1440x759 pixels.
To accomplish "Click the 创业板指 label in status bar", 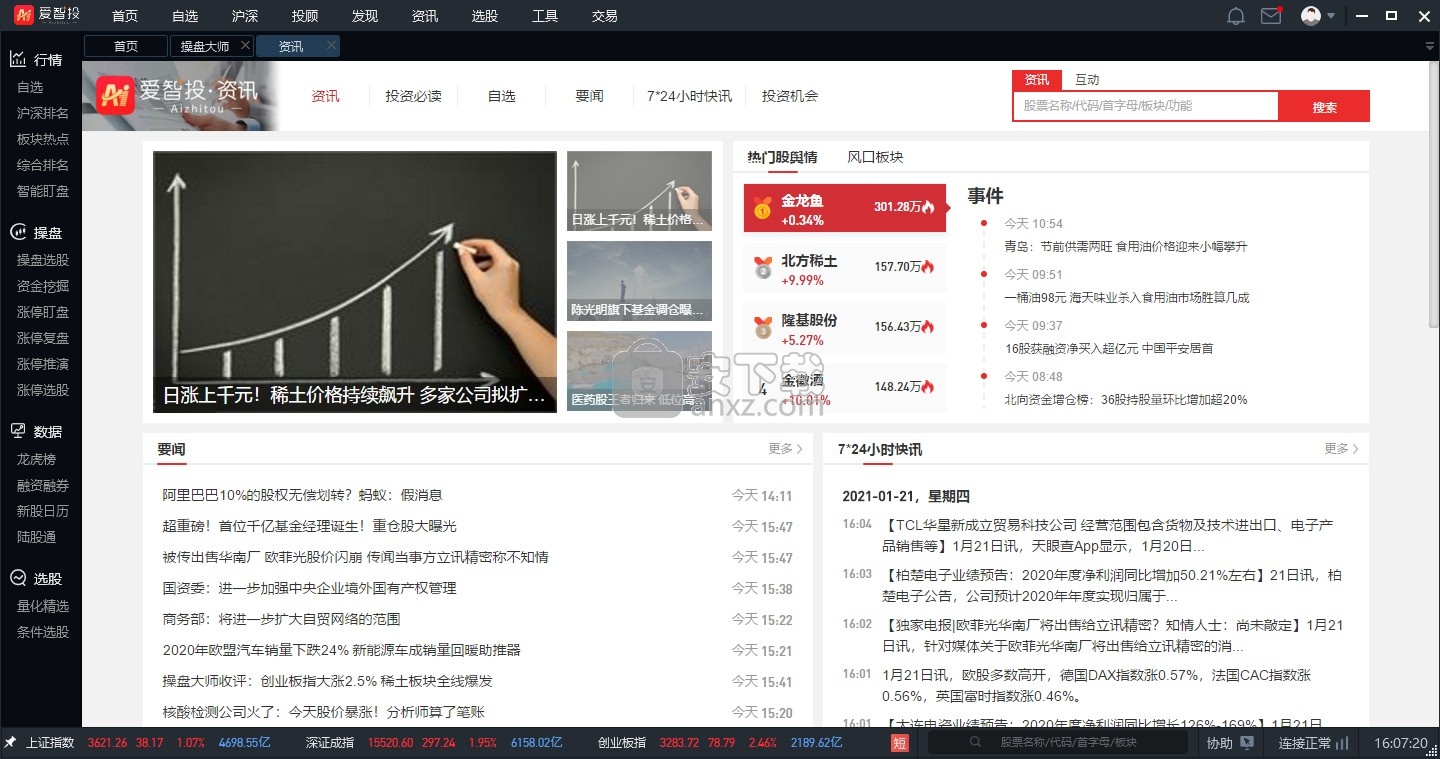I will pos(622,743).
